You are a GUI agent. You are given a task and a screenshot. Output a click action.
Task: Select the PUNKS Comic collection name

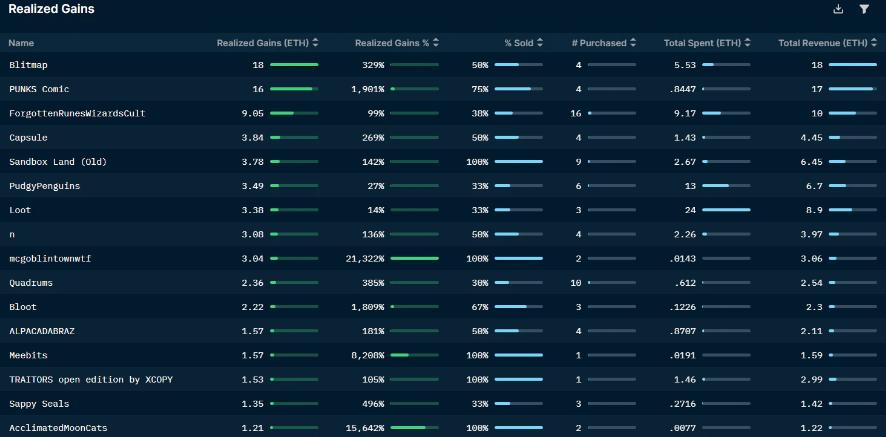pyautogui.click(x=39, y=89)
